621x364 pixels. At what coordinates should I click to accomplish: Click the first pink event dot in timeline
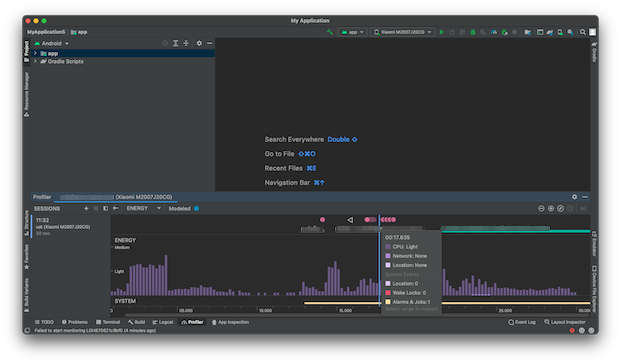[x=322, y=219]
